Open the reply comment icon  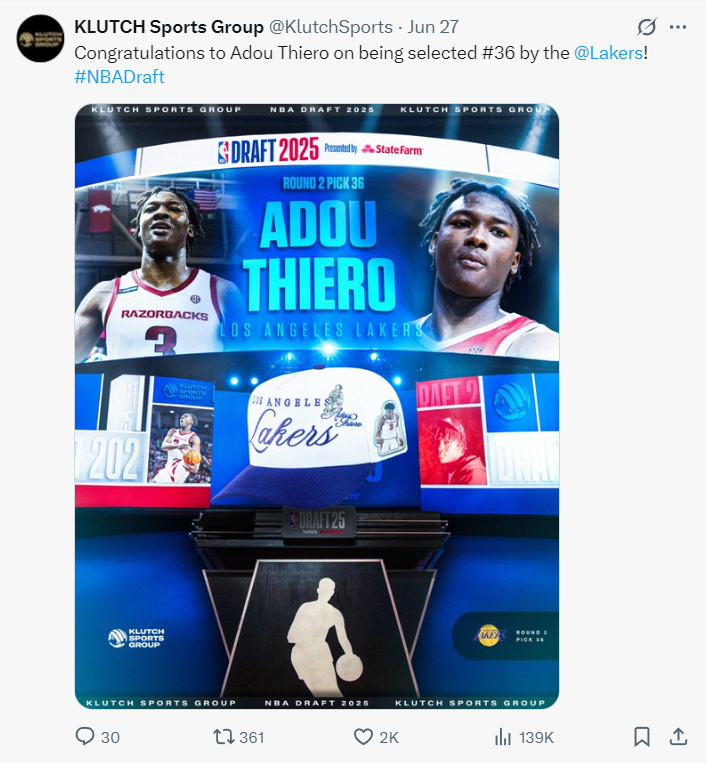pos(85,736)
